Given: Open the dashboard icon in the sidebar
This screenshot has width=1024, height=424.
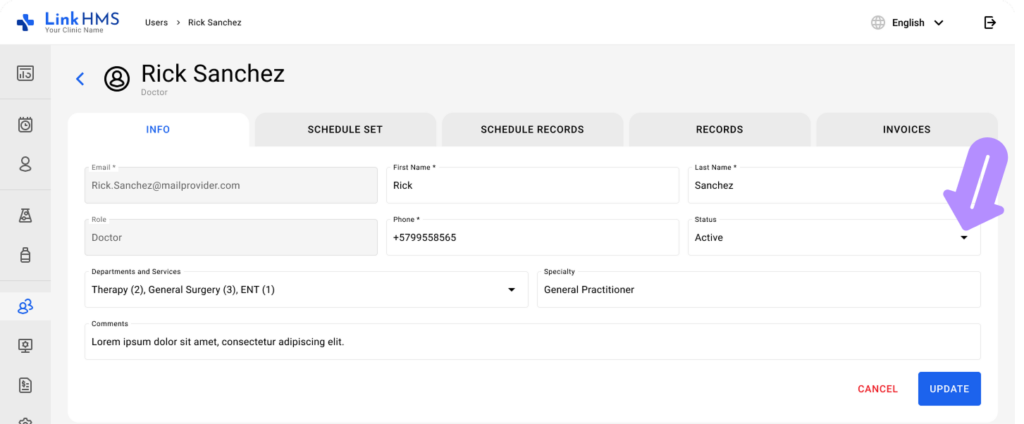Looking at the screenshot, I should click(x=25, y=73).
